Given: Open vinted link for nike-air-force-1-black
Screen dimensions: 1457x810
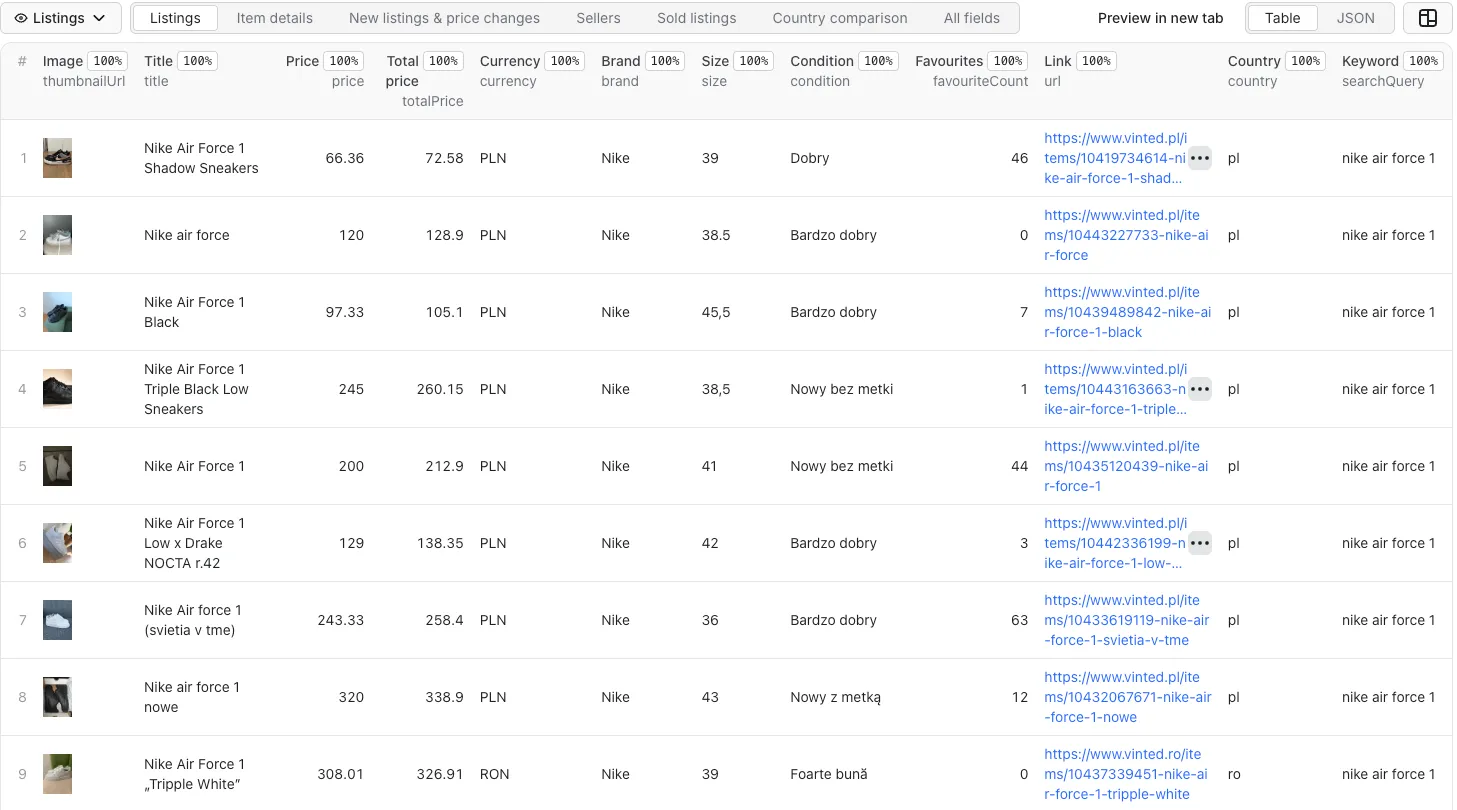Looking at the screenshot, I should click(1127, 312).
